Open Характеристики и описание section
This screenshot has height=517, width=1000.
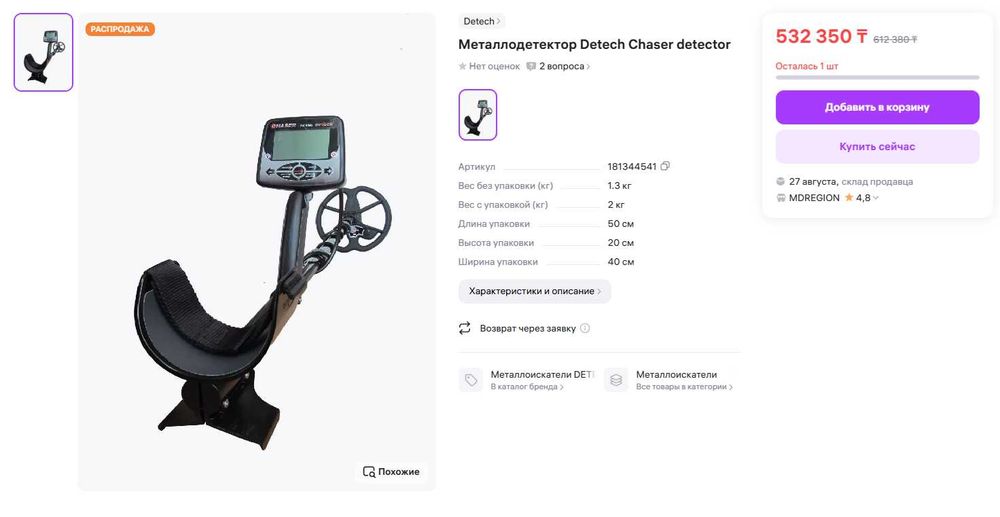(x=534, y=291)
